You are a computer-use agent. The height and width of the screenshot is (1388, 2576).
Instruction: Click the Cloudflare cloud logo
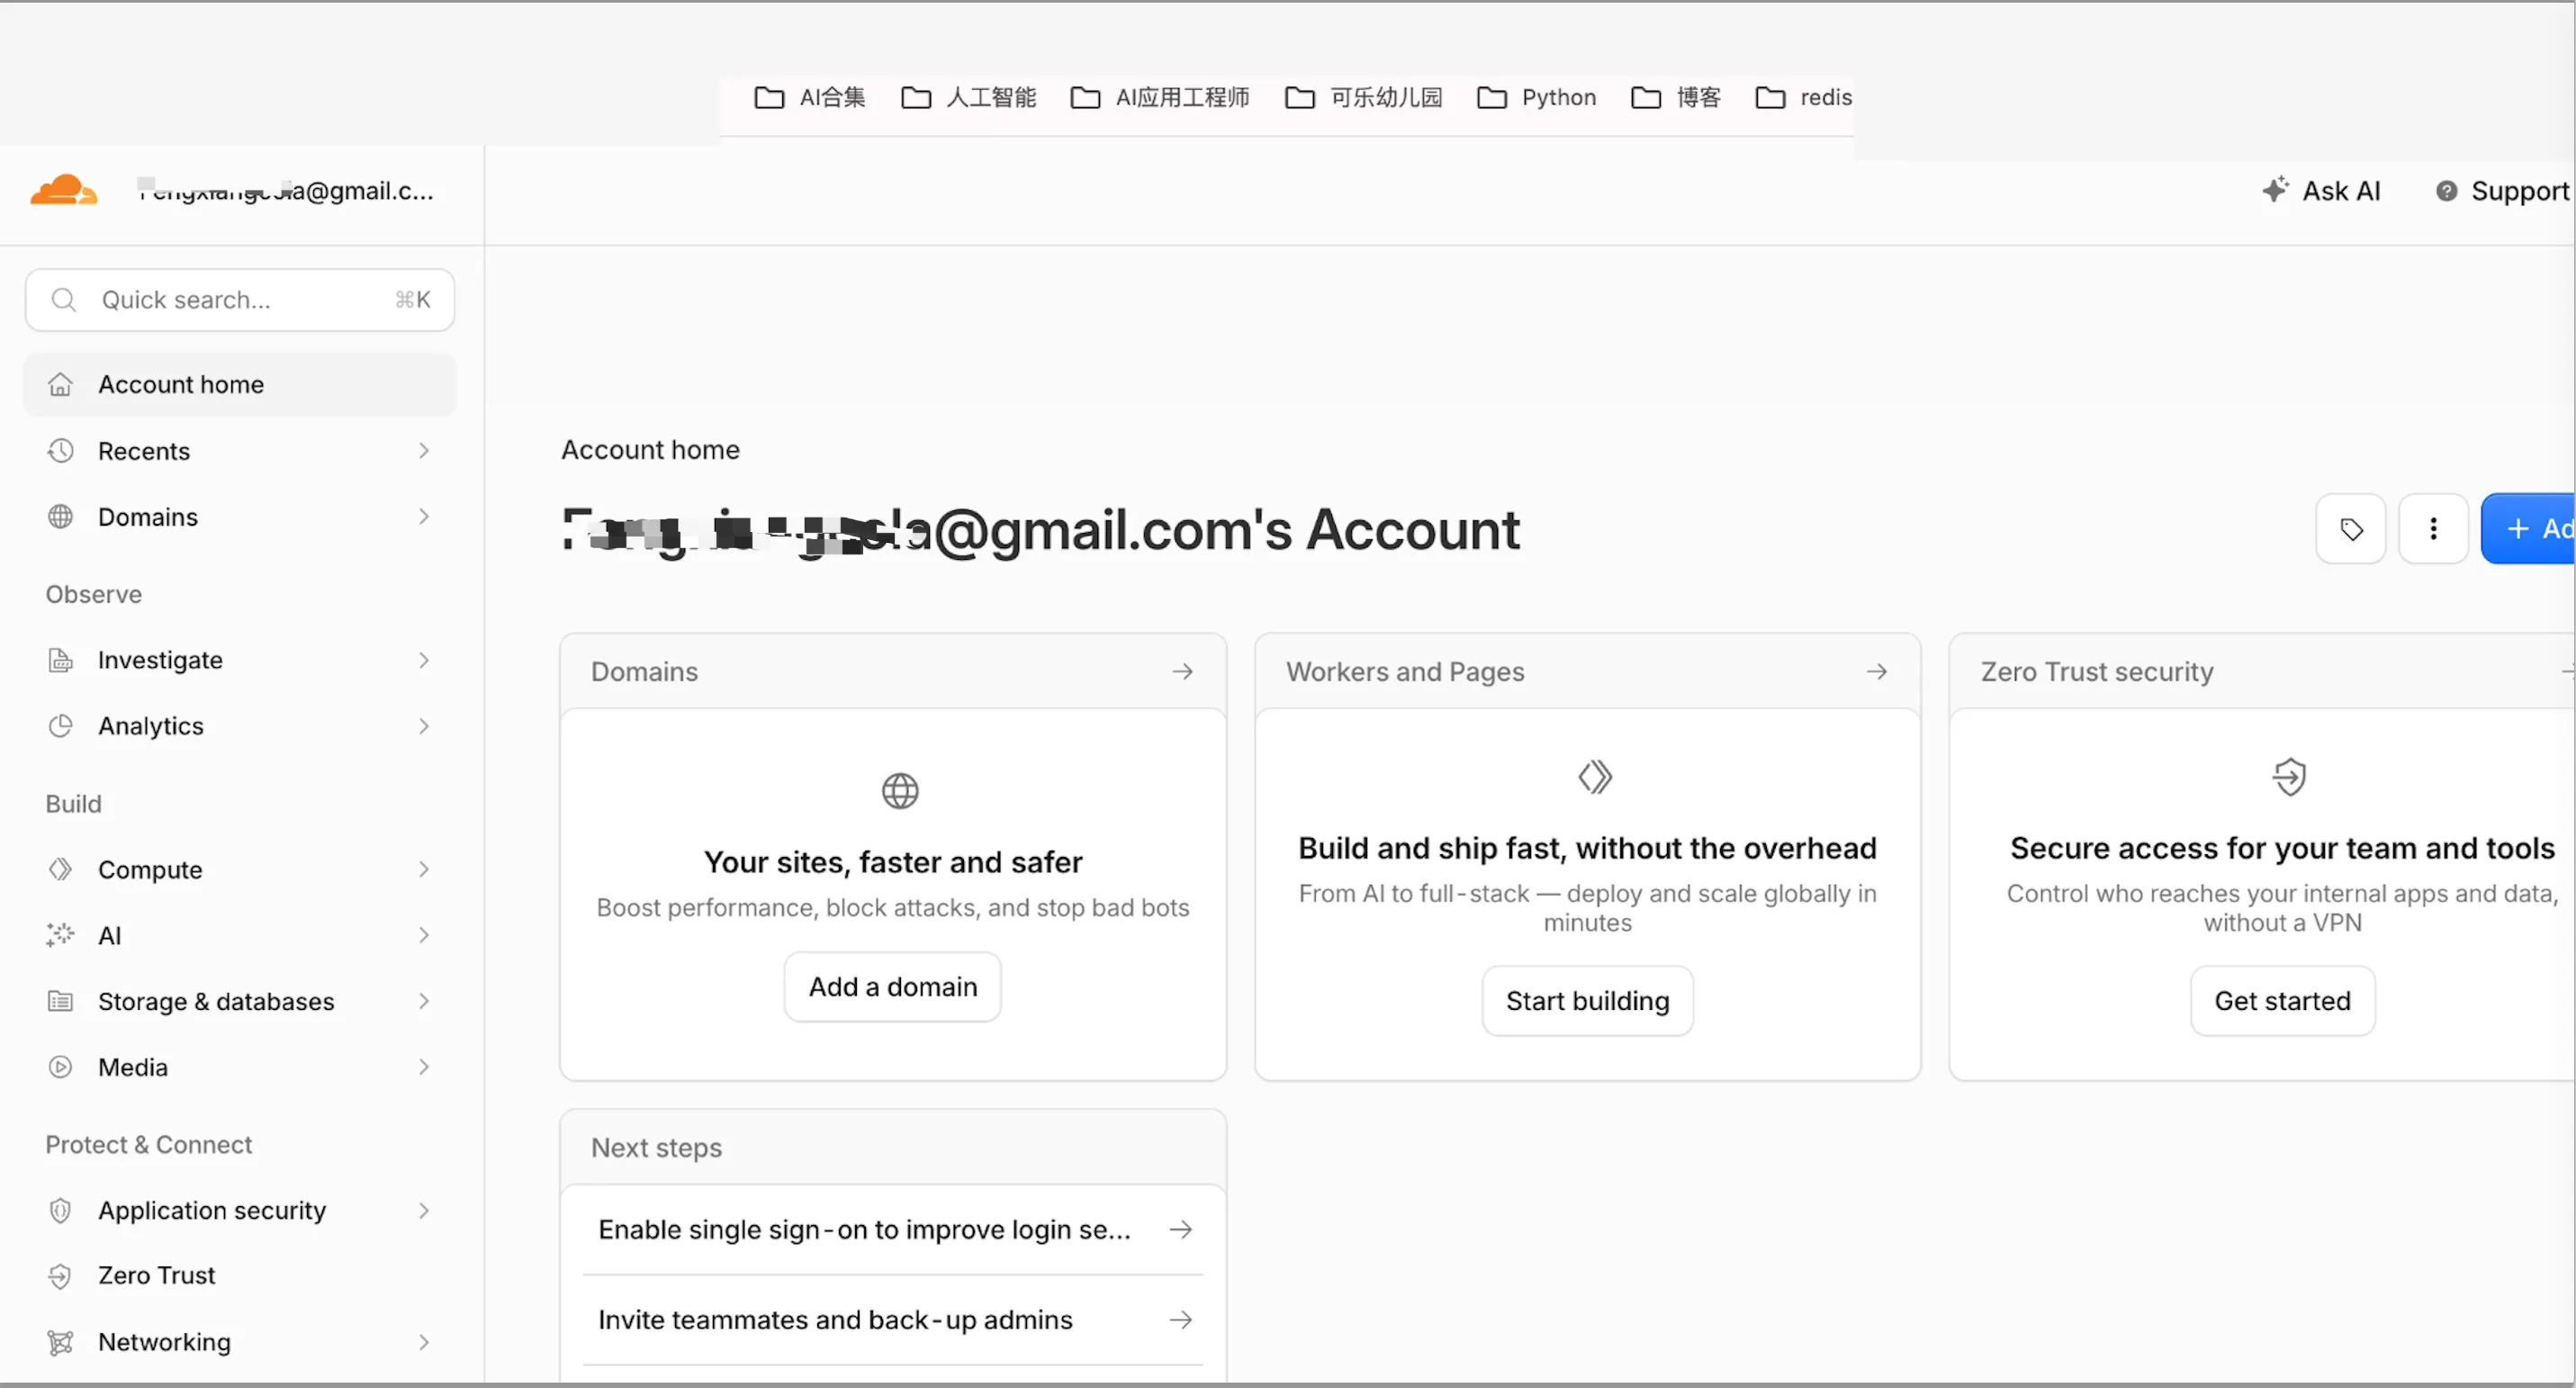click(x=63, y=190)
